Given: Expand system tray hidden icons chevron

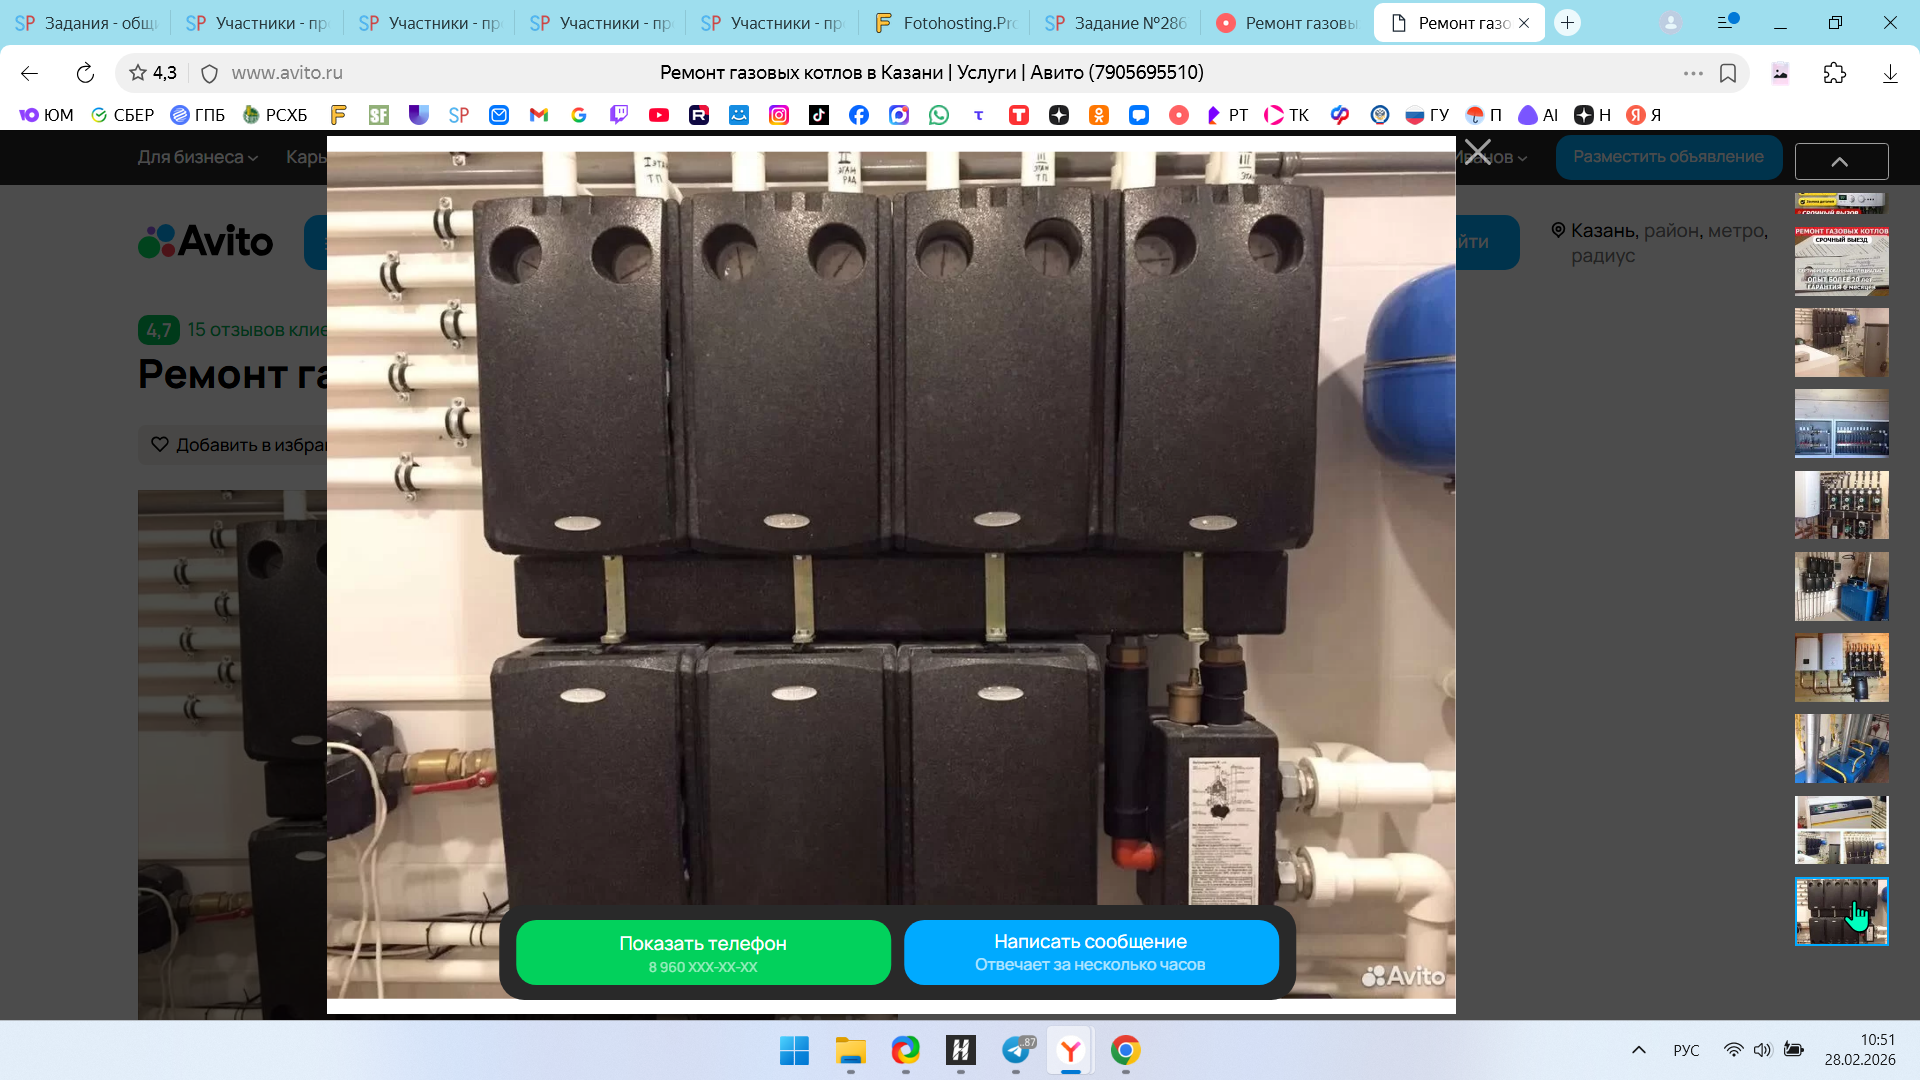Looking at the screenshot, I should (1638, 1050).
